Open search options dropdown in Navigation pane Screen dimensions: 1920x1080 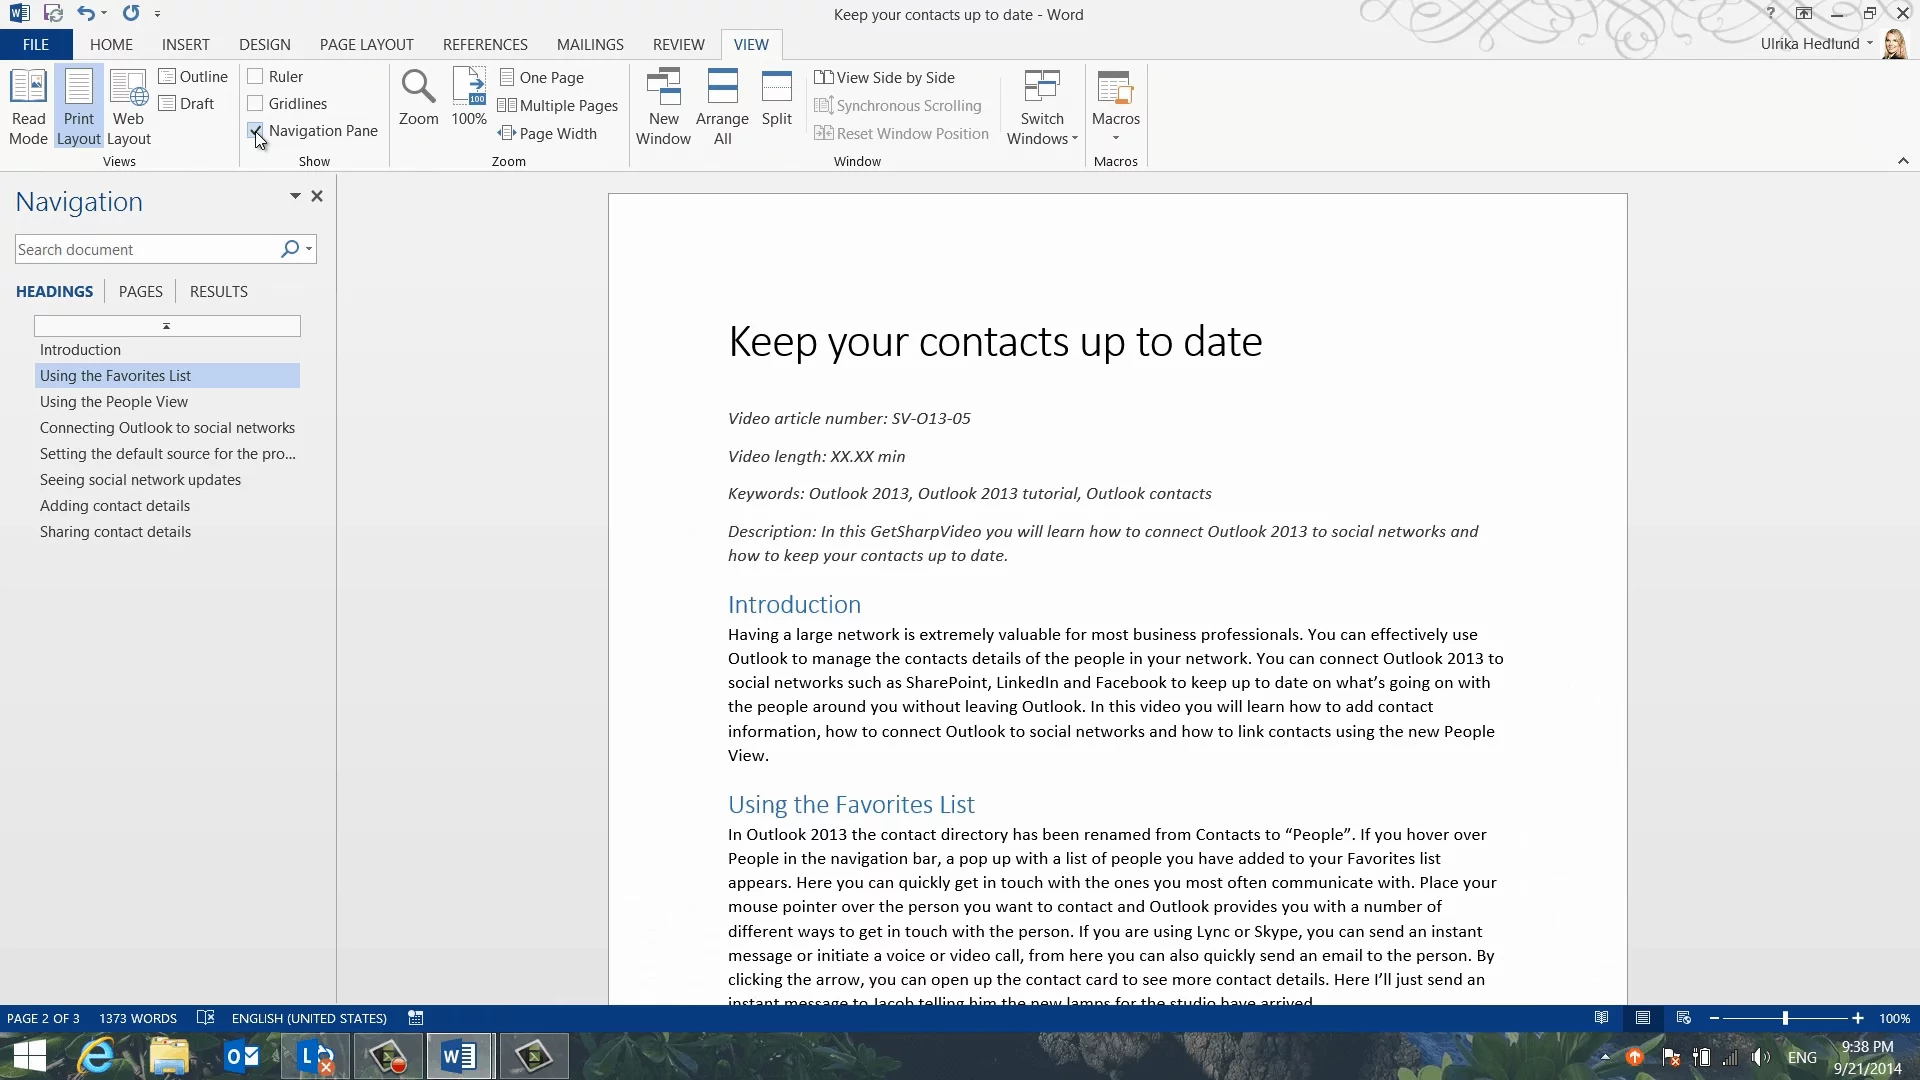point(309,249)
